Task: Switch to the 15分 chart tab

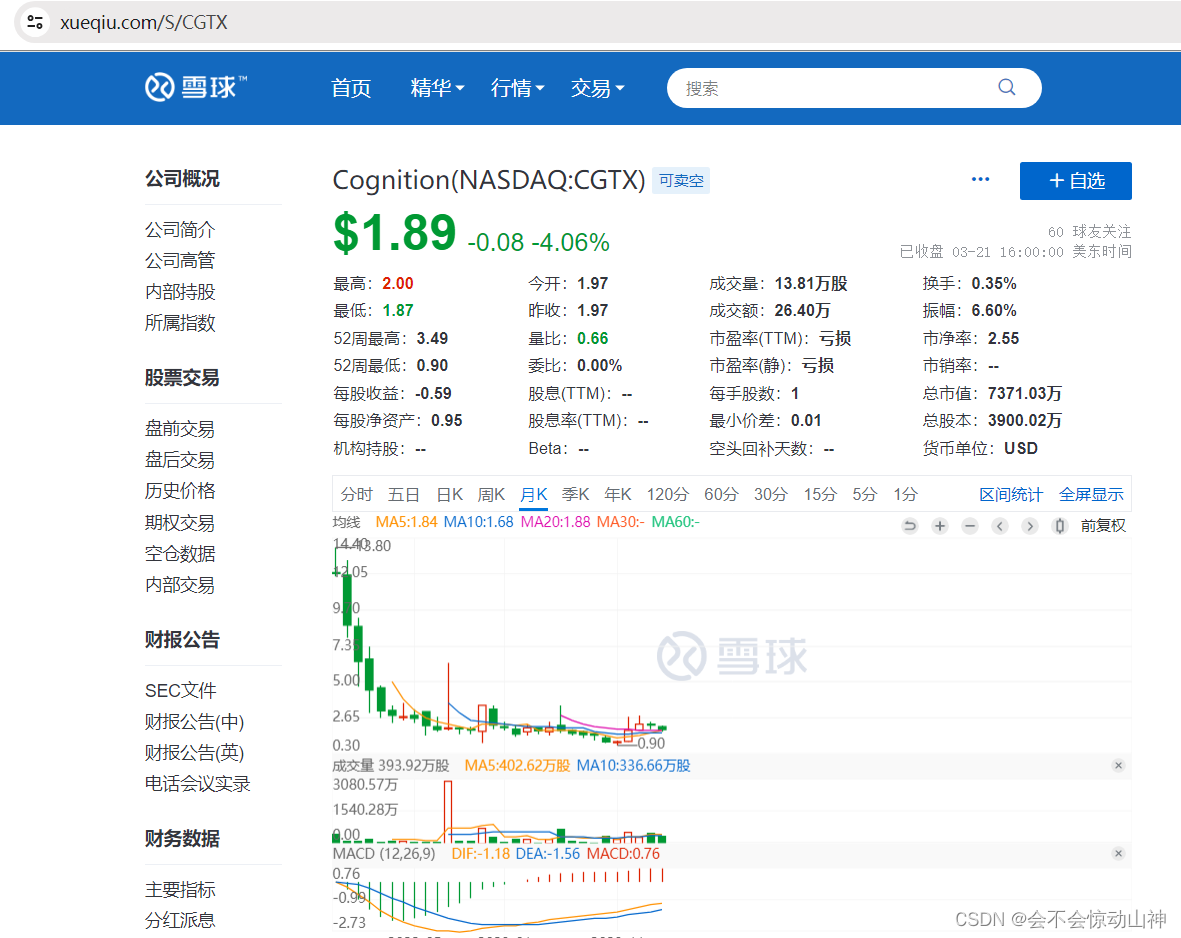Action: 820,494
